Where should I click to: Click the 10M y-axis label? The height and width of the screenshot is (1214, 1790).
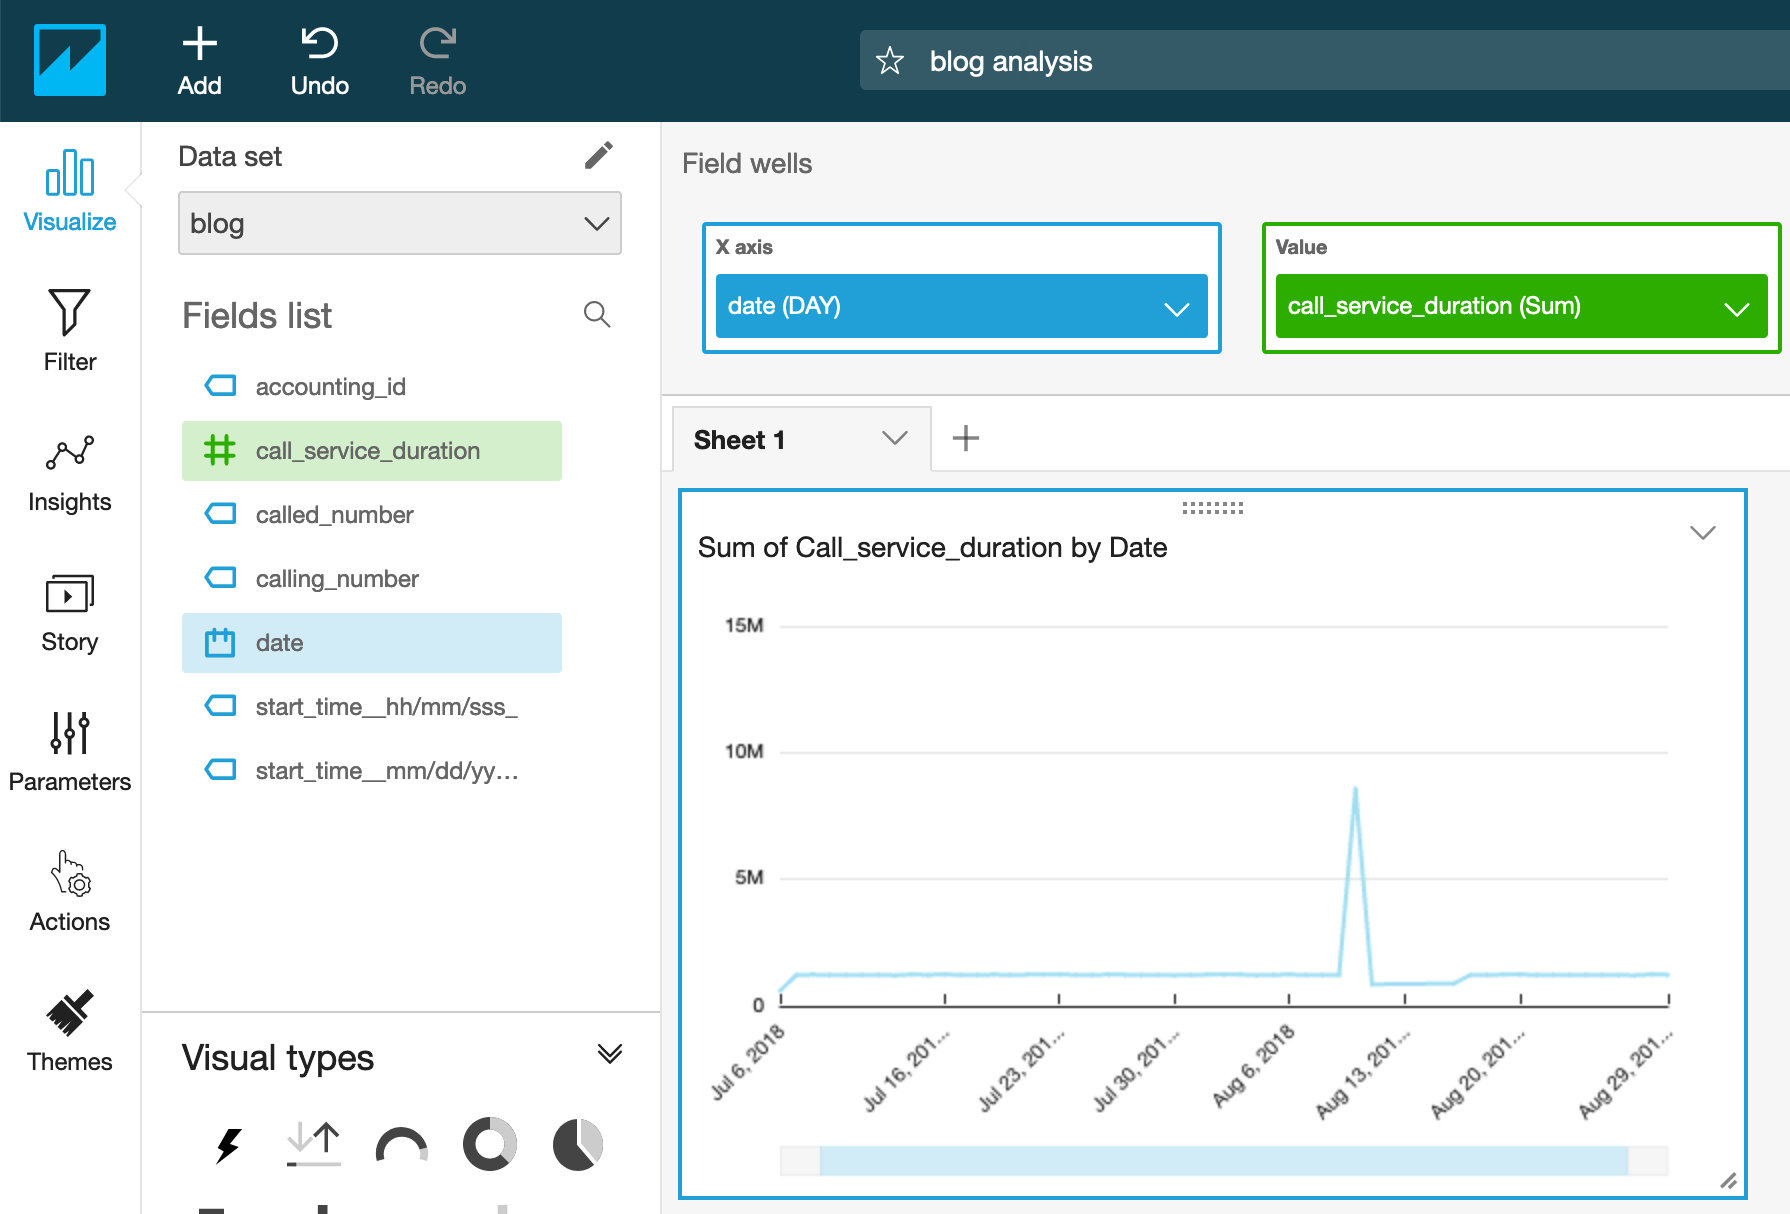pos(744,751)
